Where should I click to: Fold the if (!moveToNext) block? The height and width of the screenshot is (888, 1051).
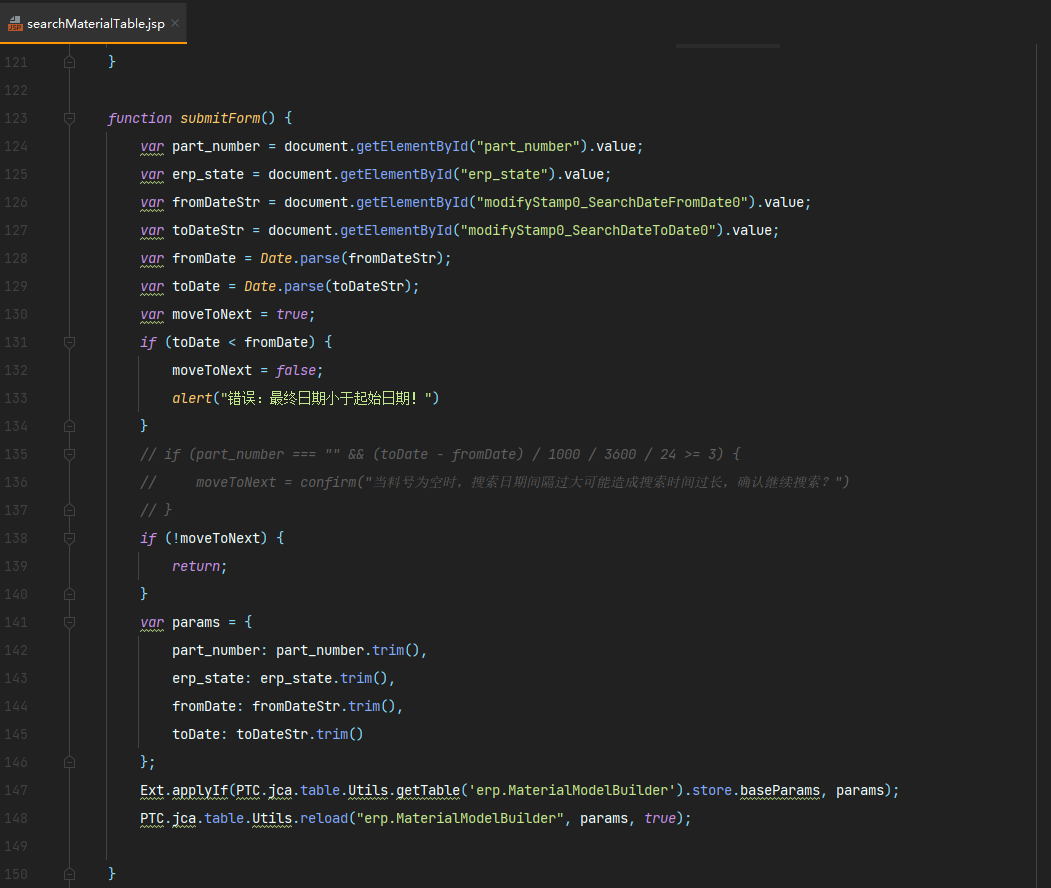69,538
